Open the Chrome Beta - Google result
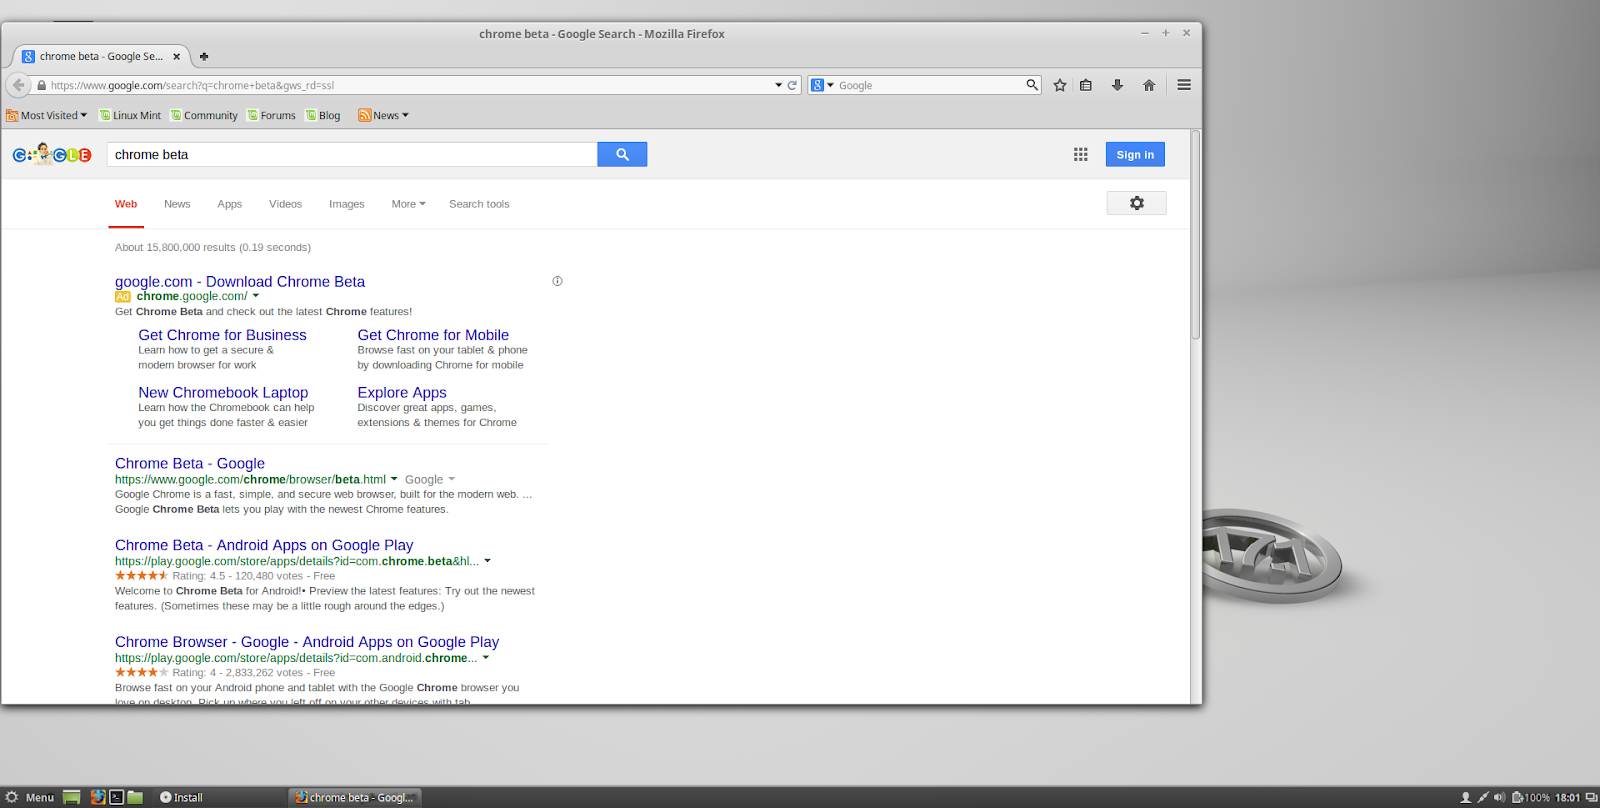 pos(190,464)
